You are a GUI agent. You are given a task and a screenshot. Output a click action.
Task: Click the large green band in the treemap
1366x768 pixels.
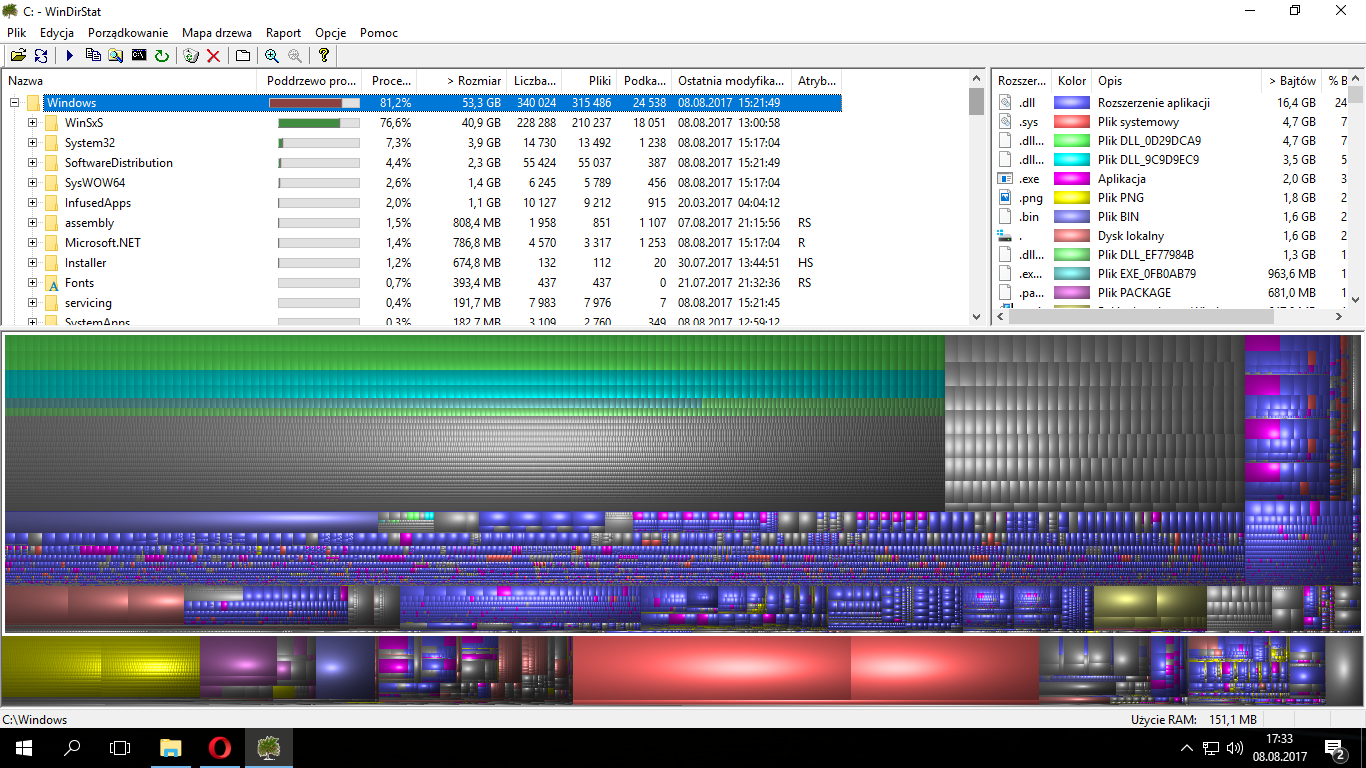tap(475, 353)
